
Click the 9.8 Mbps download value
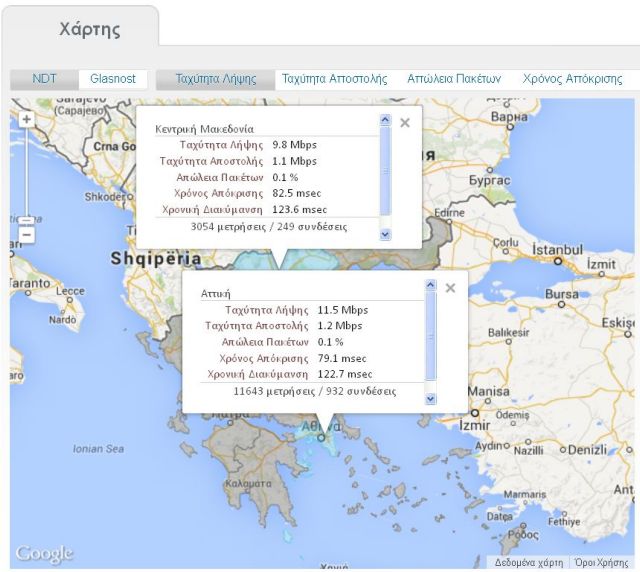294,145
